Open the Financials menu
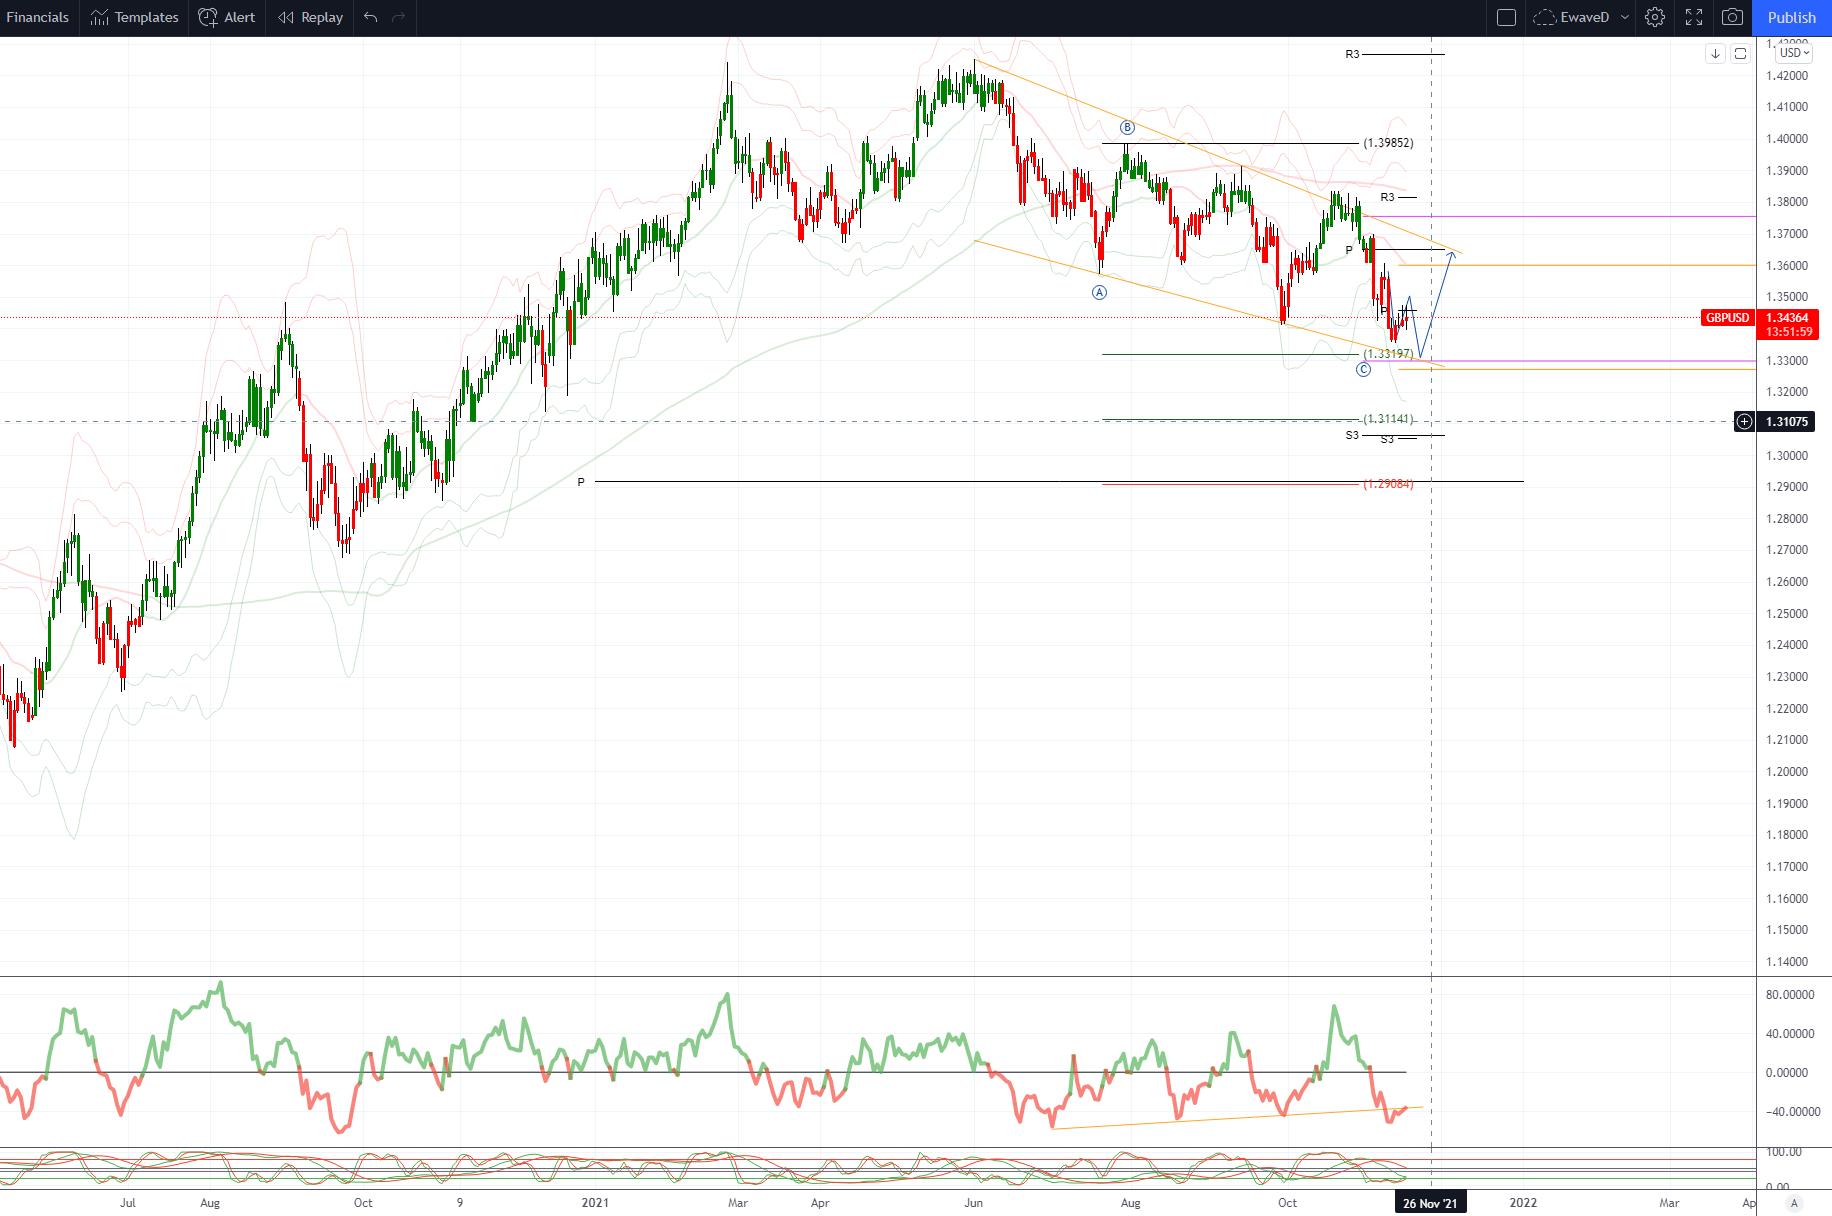This screenshot has width=1832, height=1216. point(38,17)
